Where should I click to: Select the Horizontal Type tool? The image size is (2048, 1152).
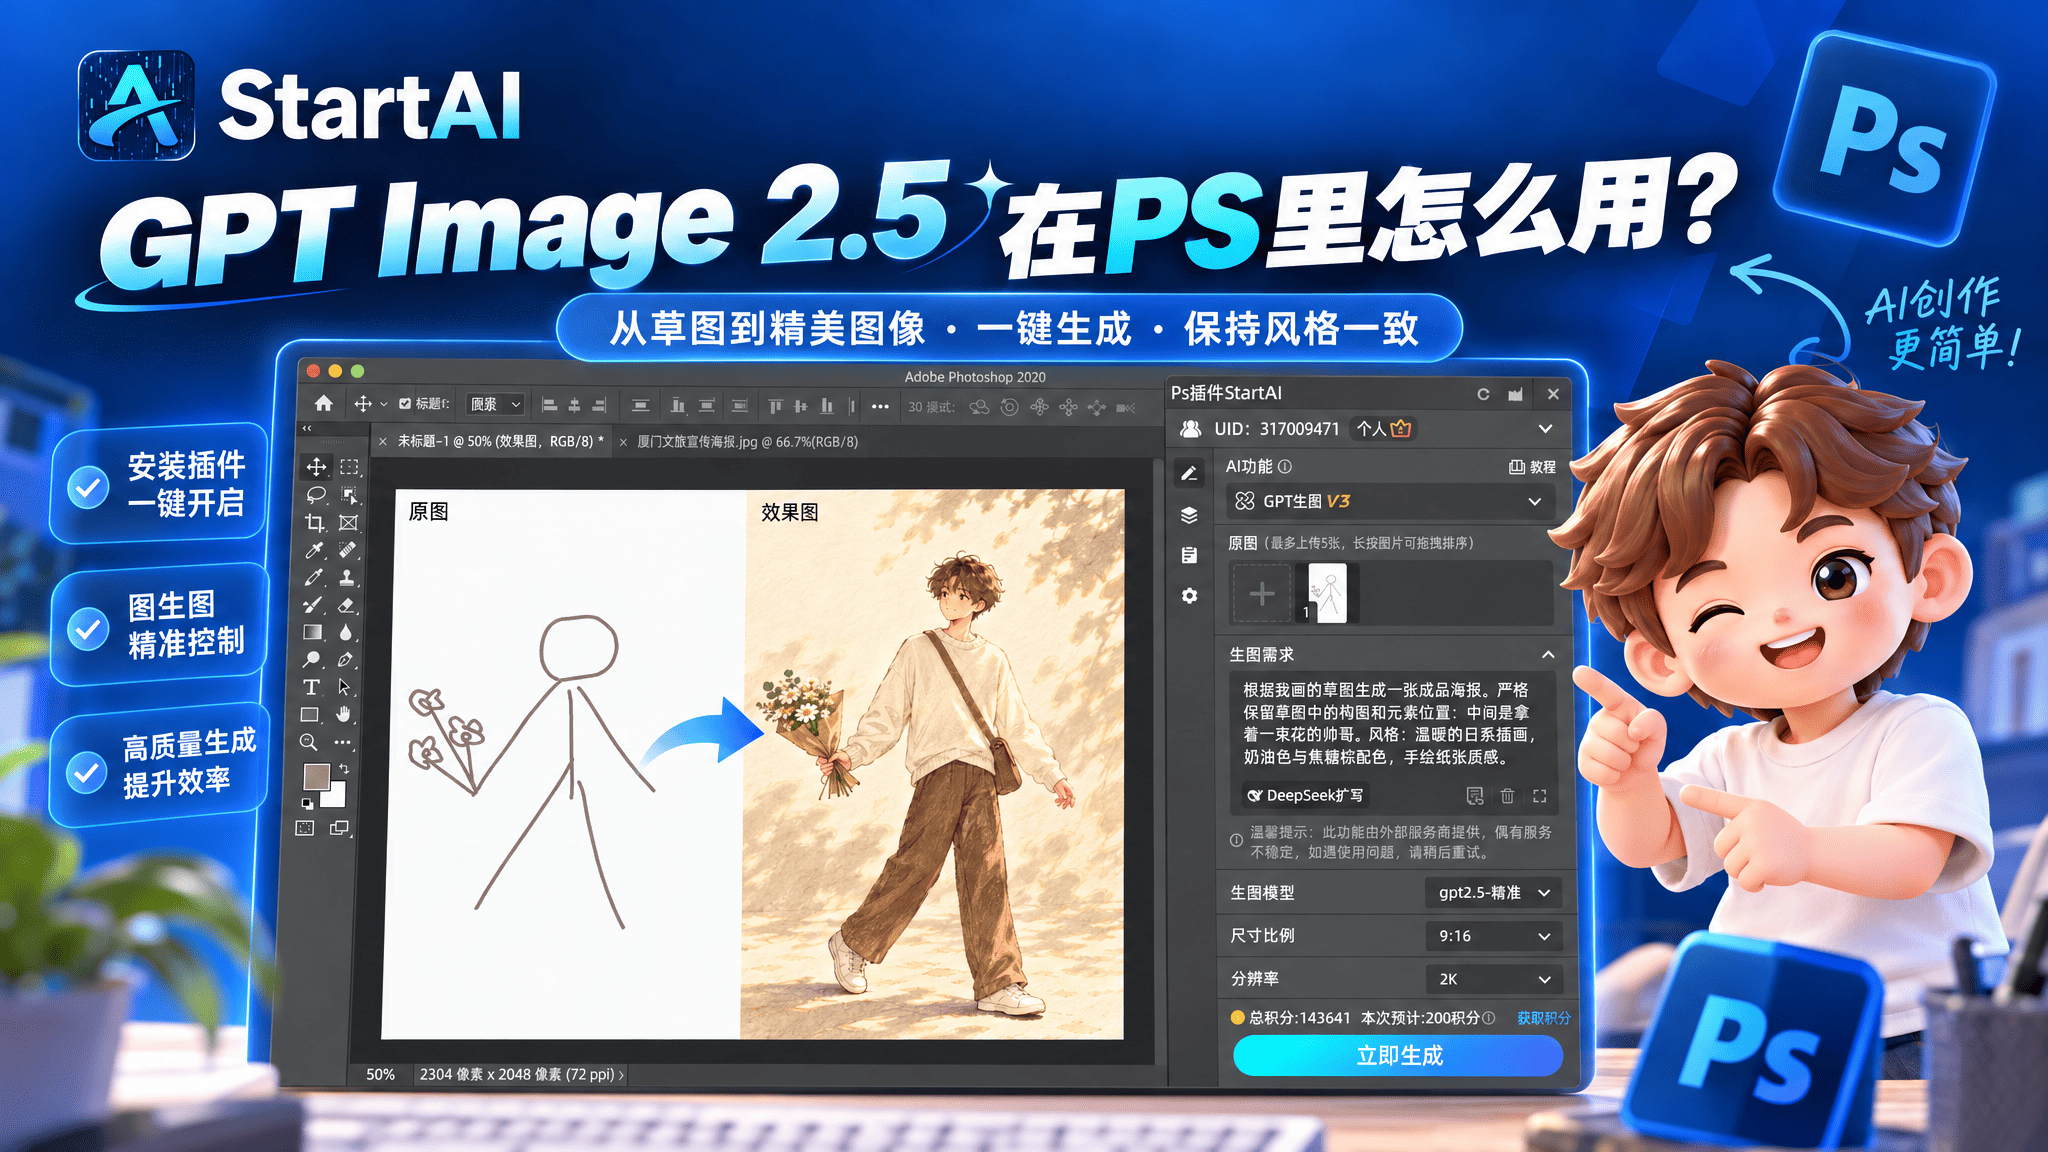pos(311,687)
